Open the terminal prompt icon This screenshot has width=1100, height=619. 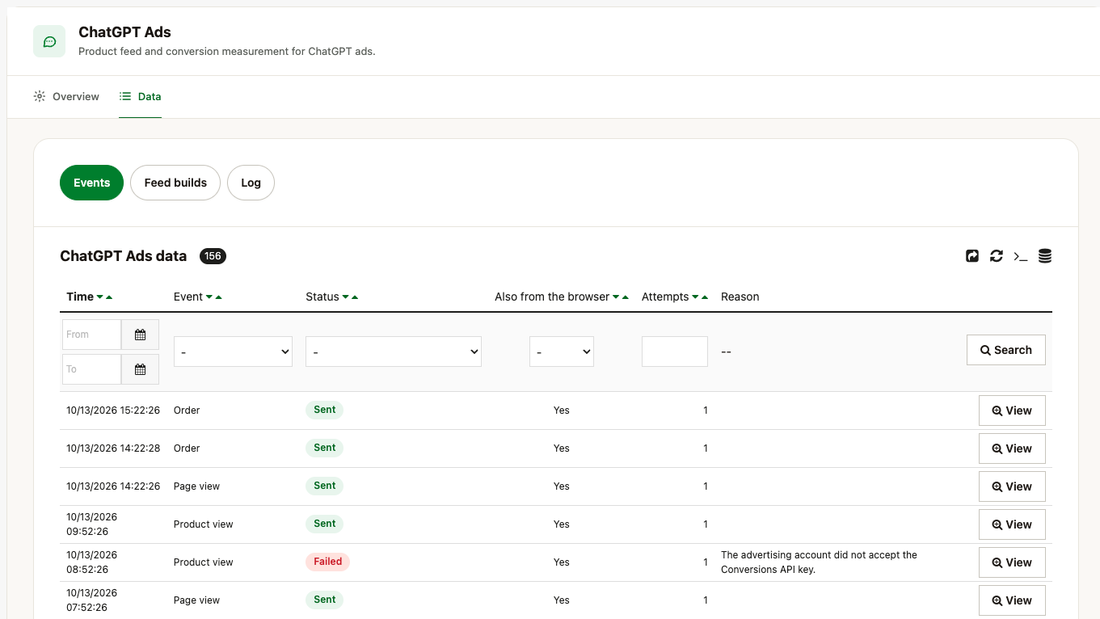(1020, 257)
